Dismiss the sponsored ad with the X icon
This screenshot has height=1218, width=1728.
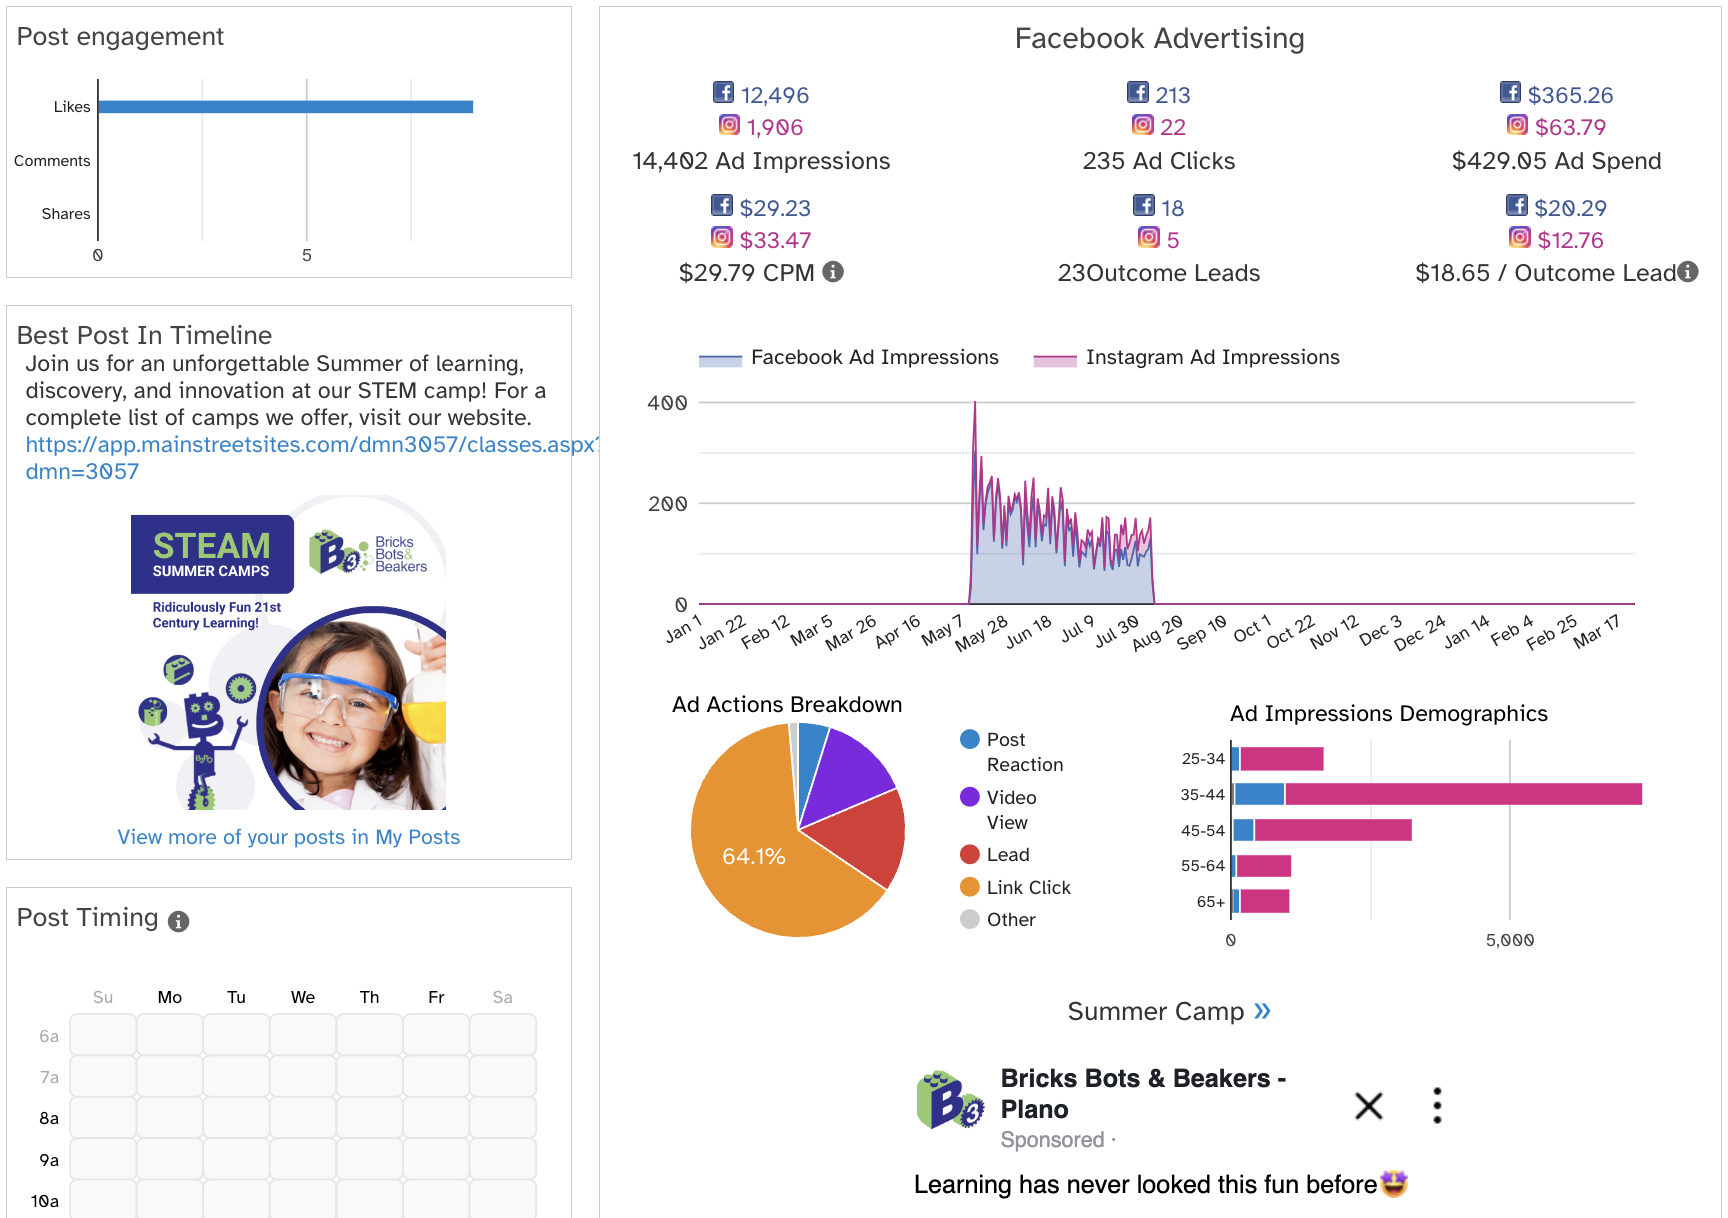(x=1368, y=1106)
